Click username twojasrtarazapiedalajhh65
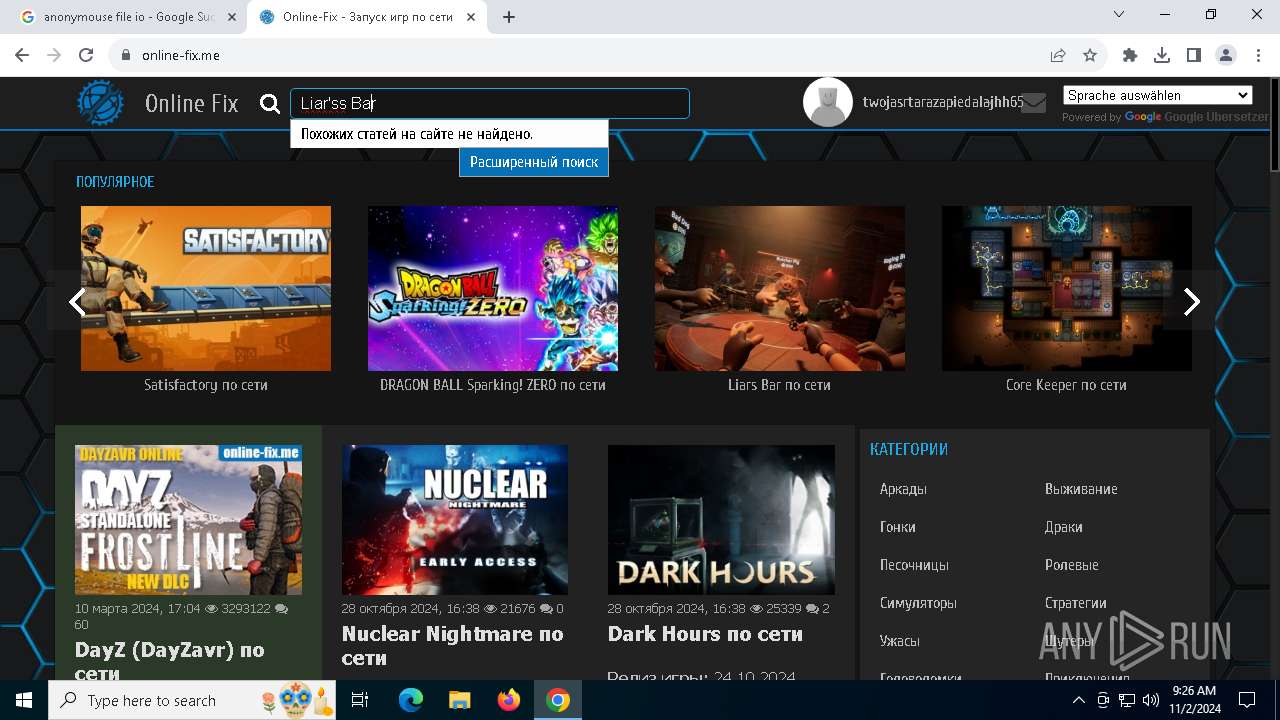Viewport: 1280px width, 720px height. pyautogui.click(x=943, y=102)
